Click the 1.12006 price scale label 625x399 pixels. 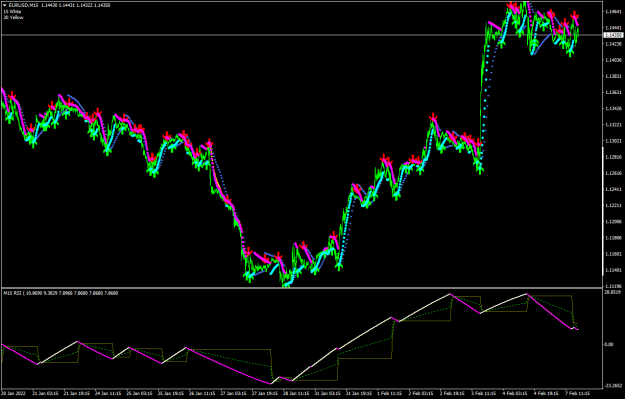(613, 222)
